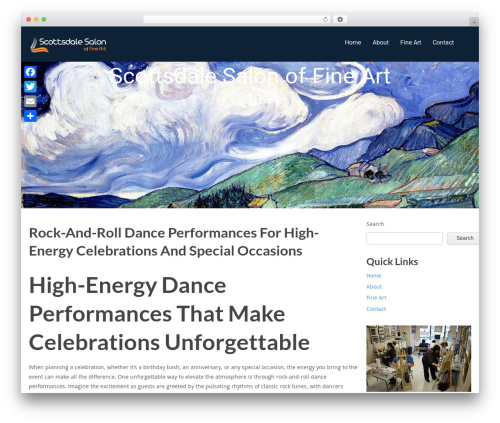500x423 pixels.
Task: Share the page via Facebook icon
Action: pyautogui.click(x=30, y=72)
